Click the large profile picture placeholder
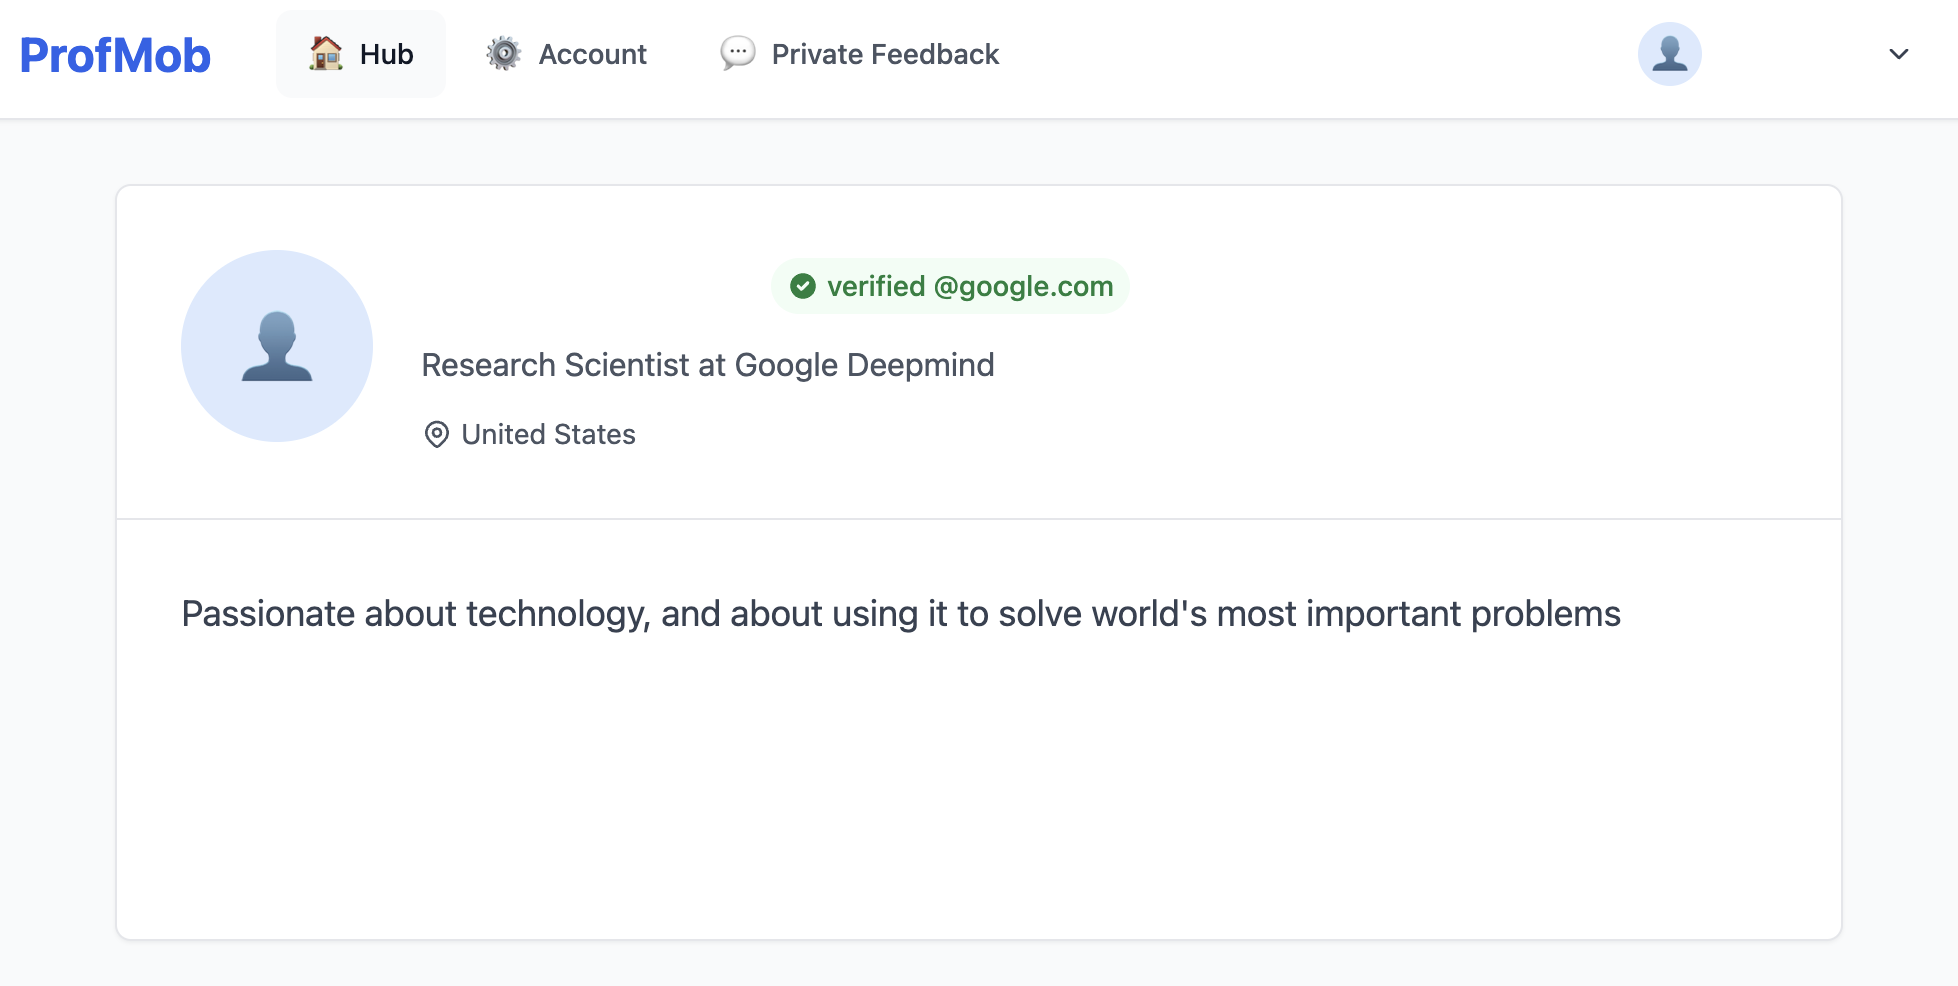 pos(277,346)
